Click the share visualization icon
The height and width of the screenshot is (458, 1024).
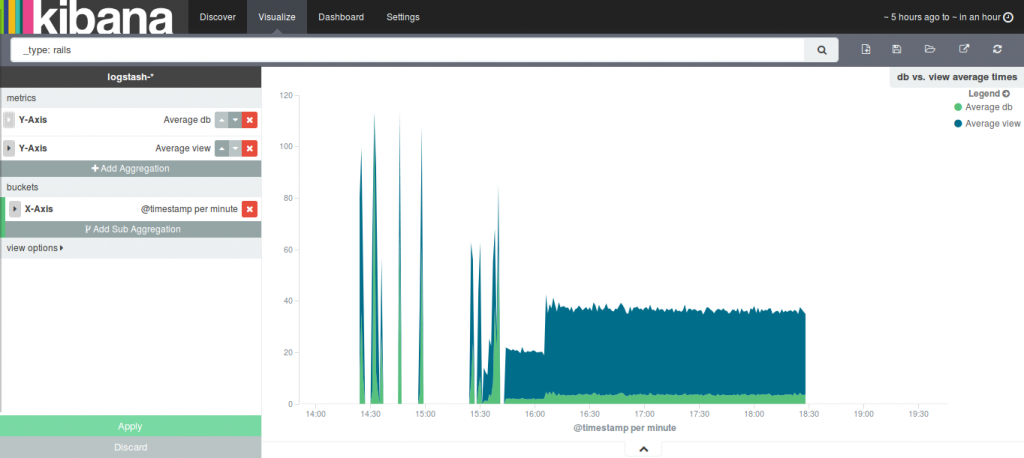click(x=963, y=49)
